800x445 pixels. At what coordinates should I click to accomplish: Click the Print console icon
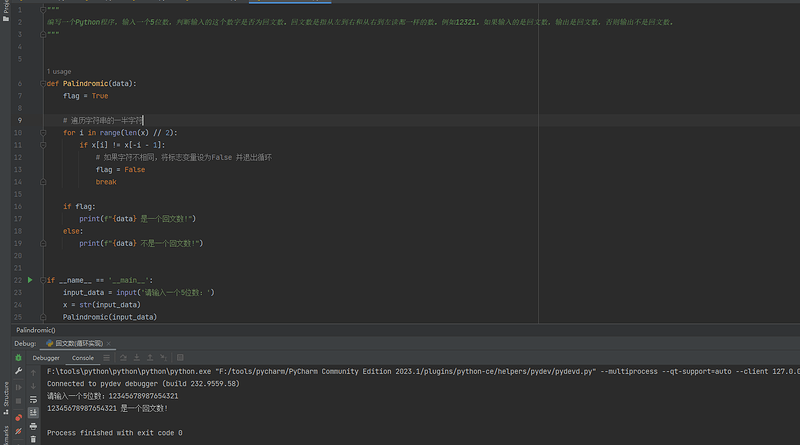tap(33, 426)
